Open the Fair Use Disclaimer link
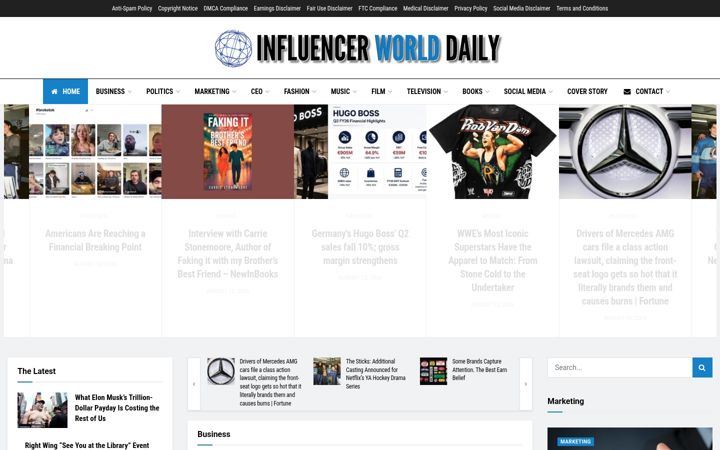This screenshot has height=450, width=720. [329, 8]
